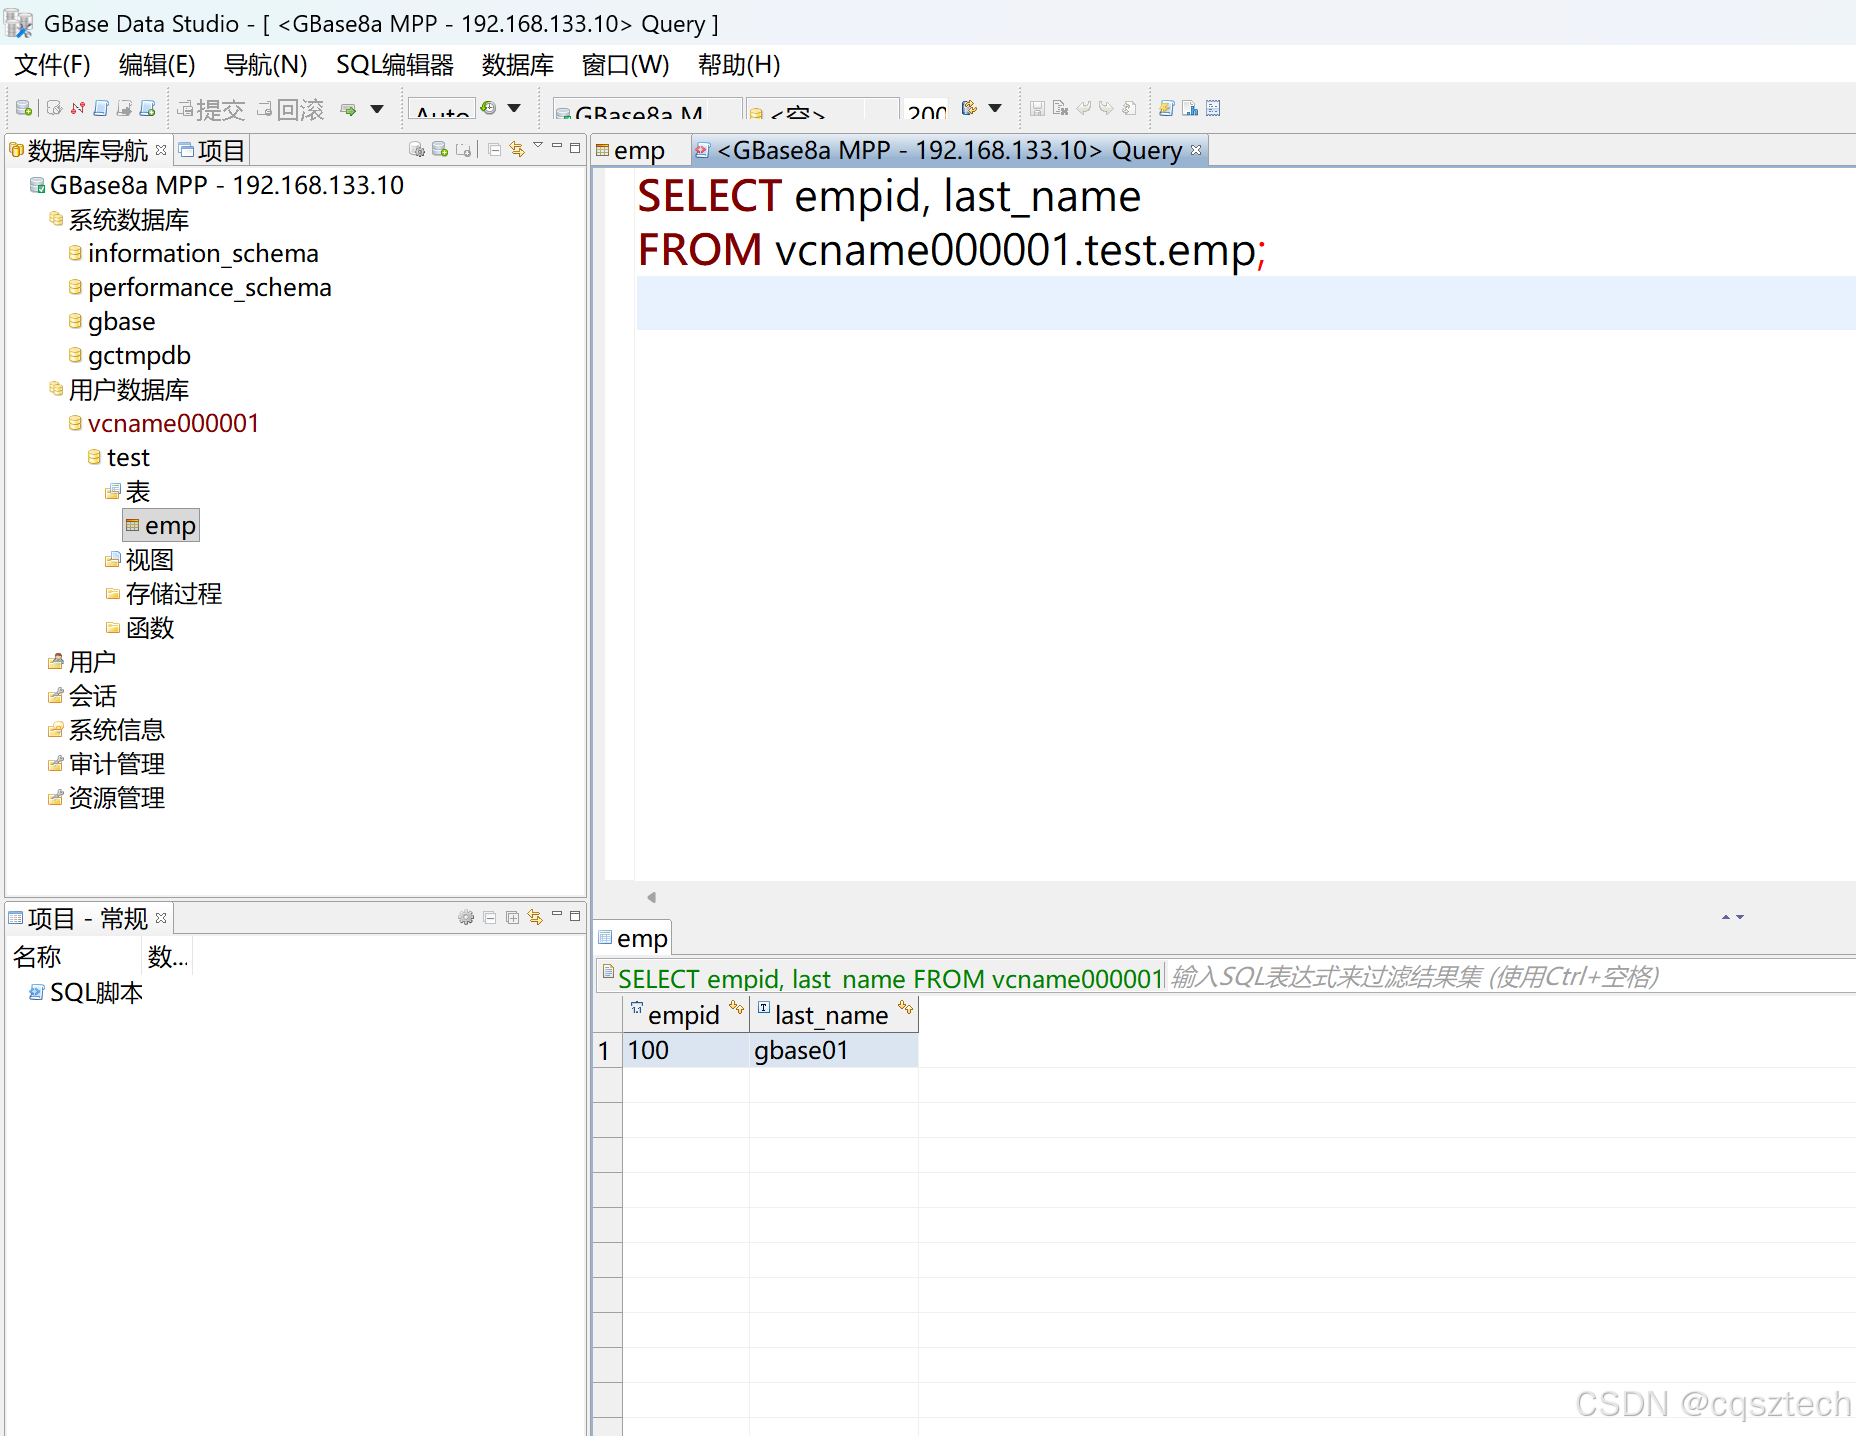Click collapse all icon in project panel

(x=490, y=917)
